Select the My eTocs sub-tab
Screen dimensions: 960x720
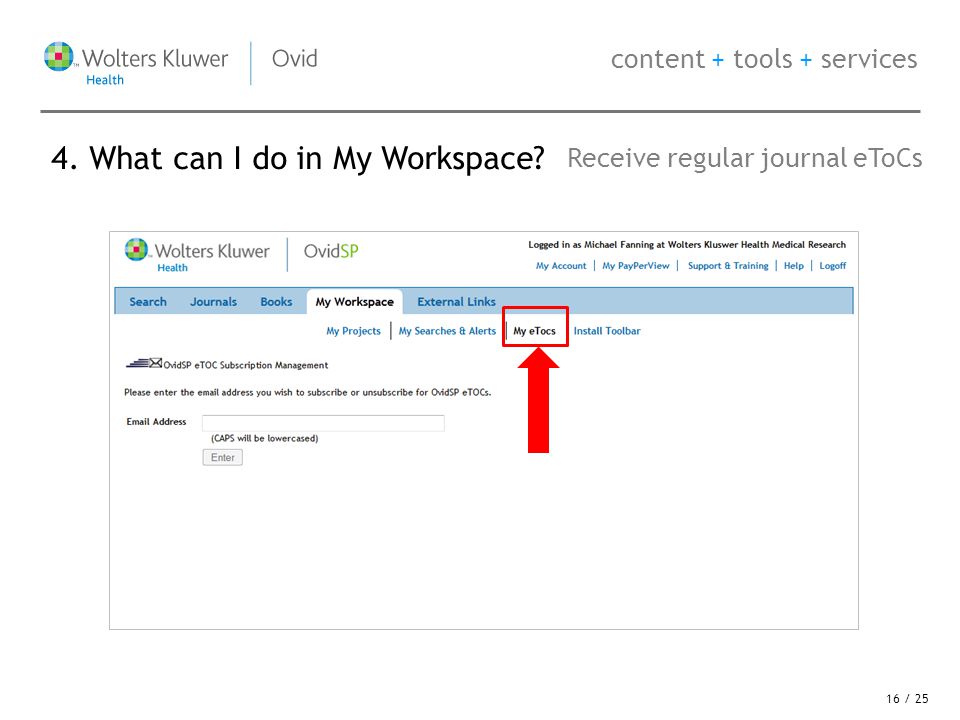click(x=534, y=331)
